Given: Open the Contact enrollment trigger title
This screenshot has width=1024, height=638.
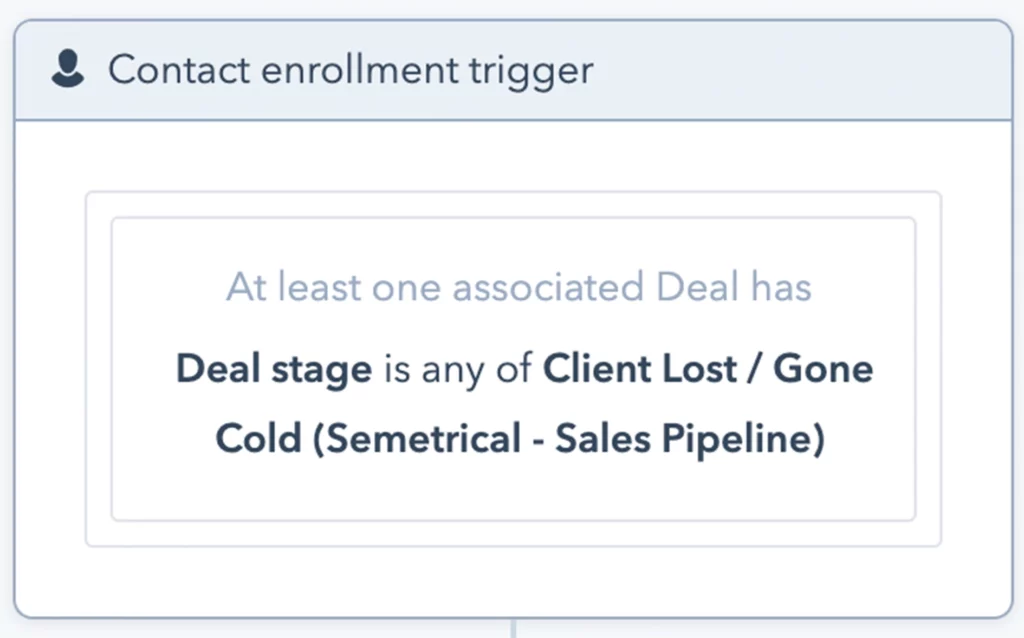Looking at the screenshot, I should click(x=351, y=71).
